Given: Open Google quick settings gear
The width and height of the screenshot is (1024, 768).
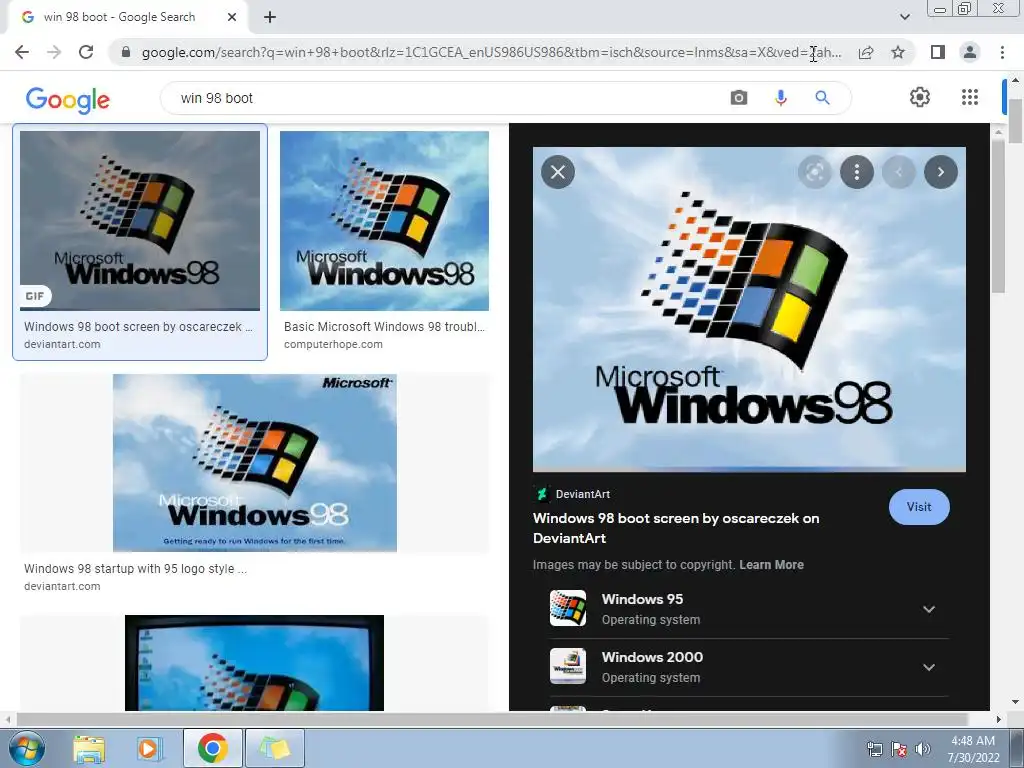Looking at the screenshot, I should (x=920, y=97).
